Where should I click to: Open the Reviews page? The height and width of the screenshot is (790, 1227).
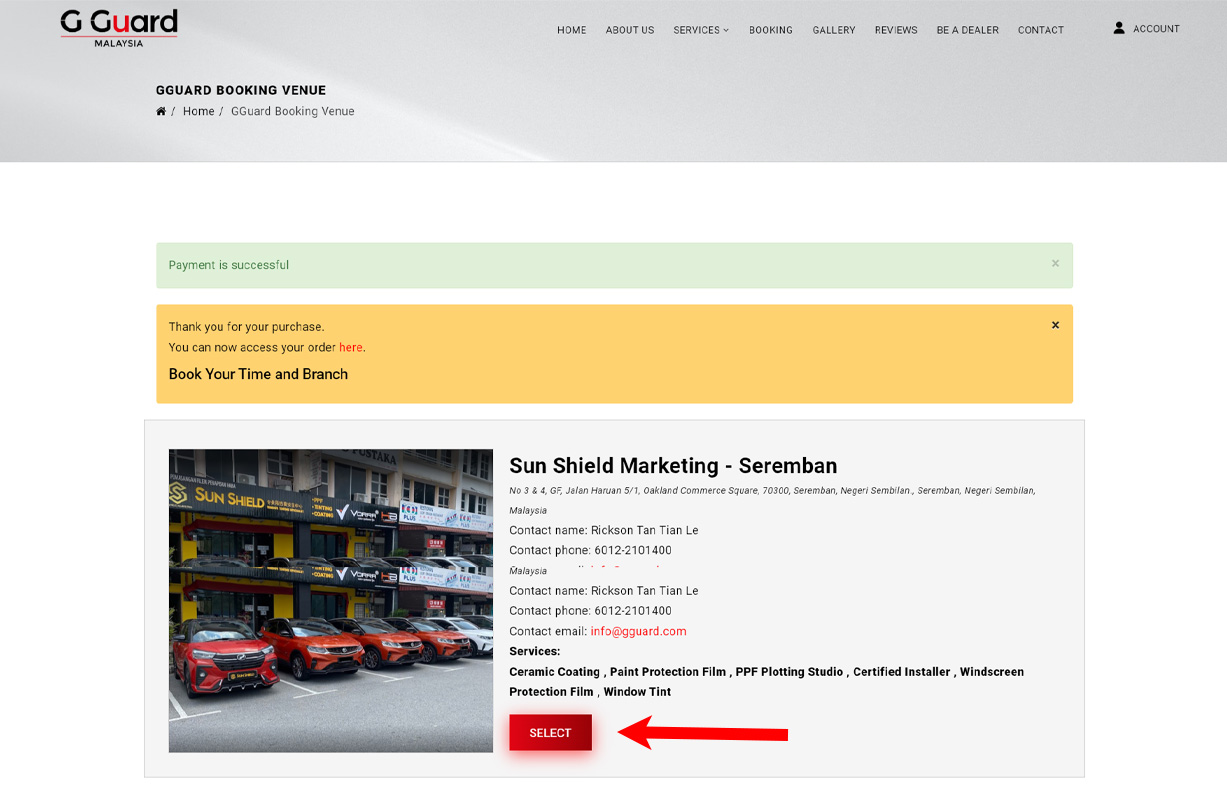(895, 30)
